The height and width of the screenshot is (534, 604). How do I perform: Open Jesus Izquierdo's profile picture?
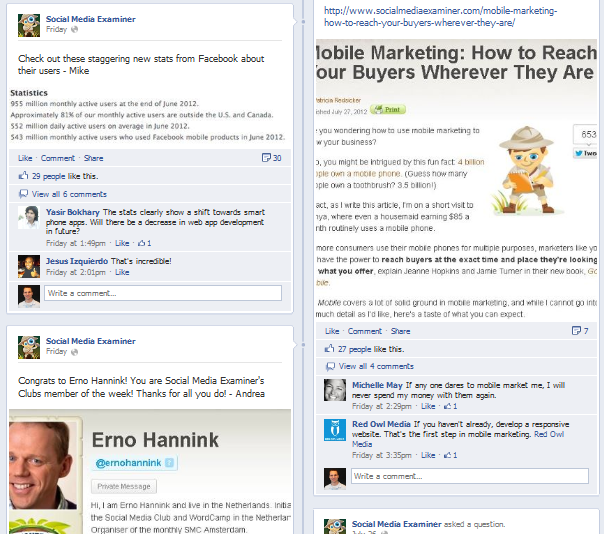[29, 266]
